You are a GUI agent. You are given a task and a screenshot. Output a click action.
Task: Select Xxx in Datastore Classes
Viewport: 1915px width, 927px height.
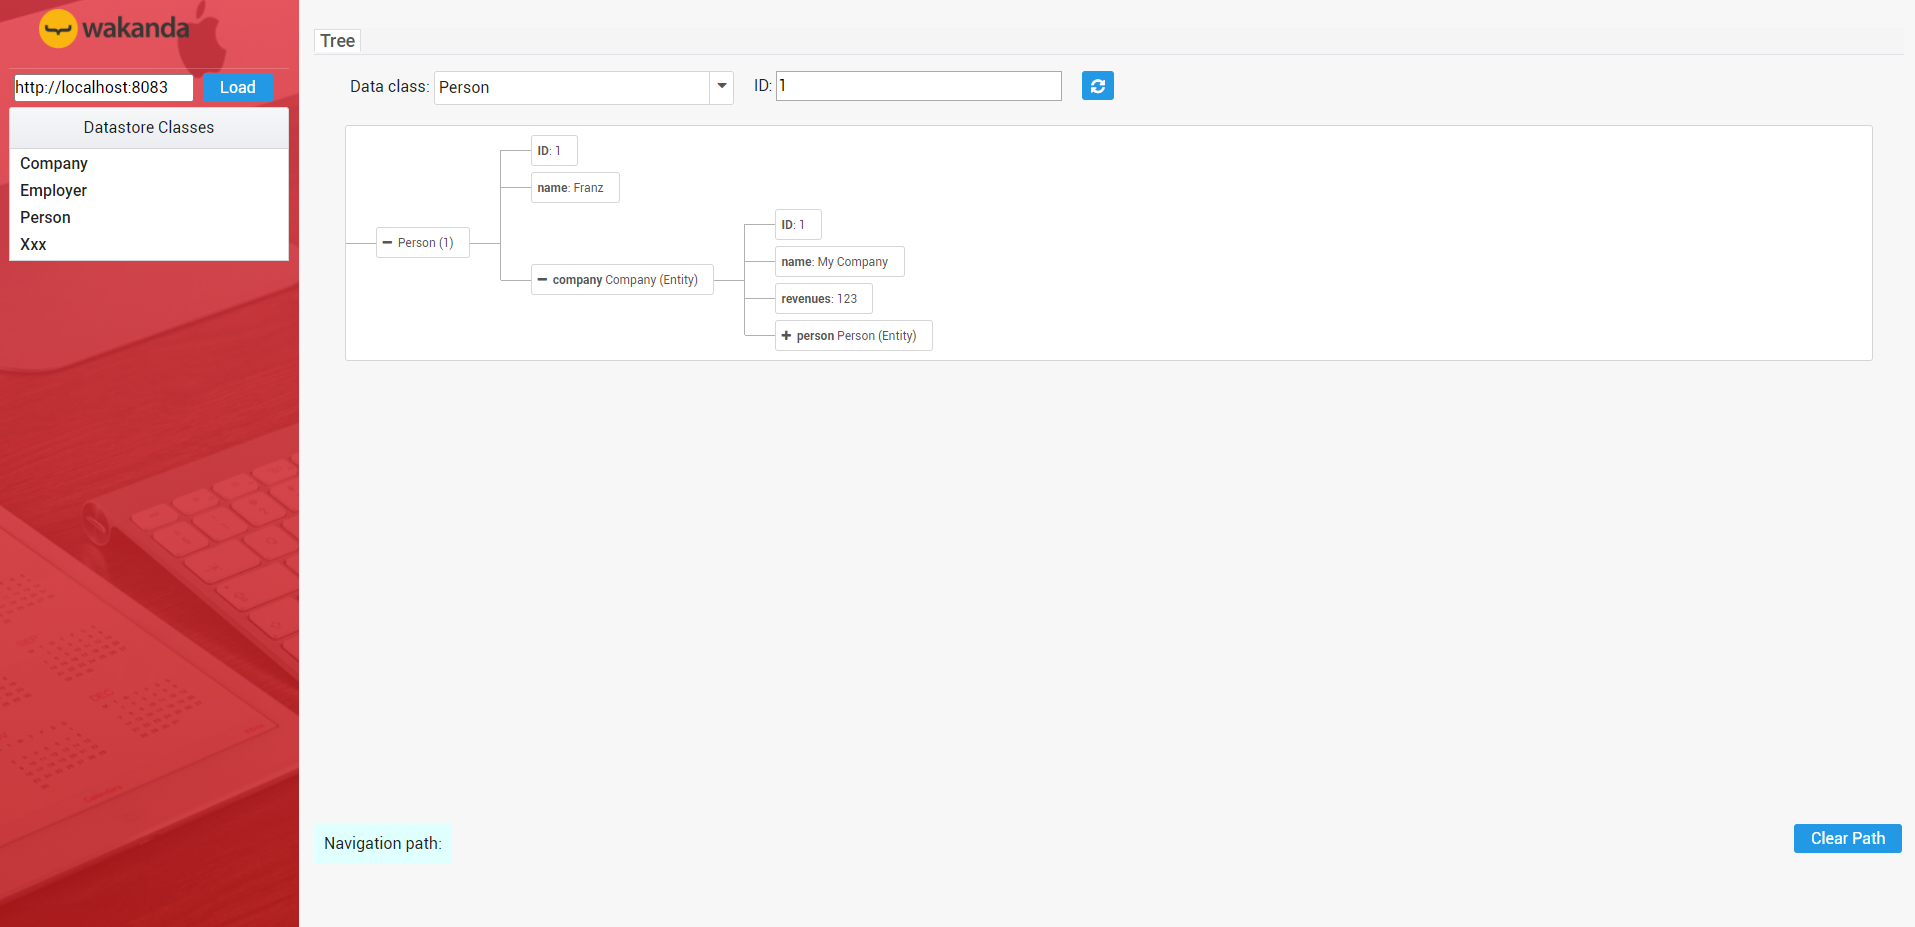(33, 244)
